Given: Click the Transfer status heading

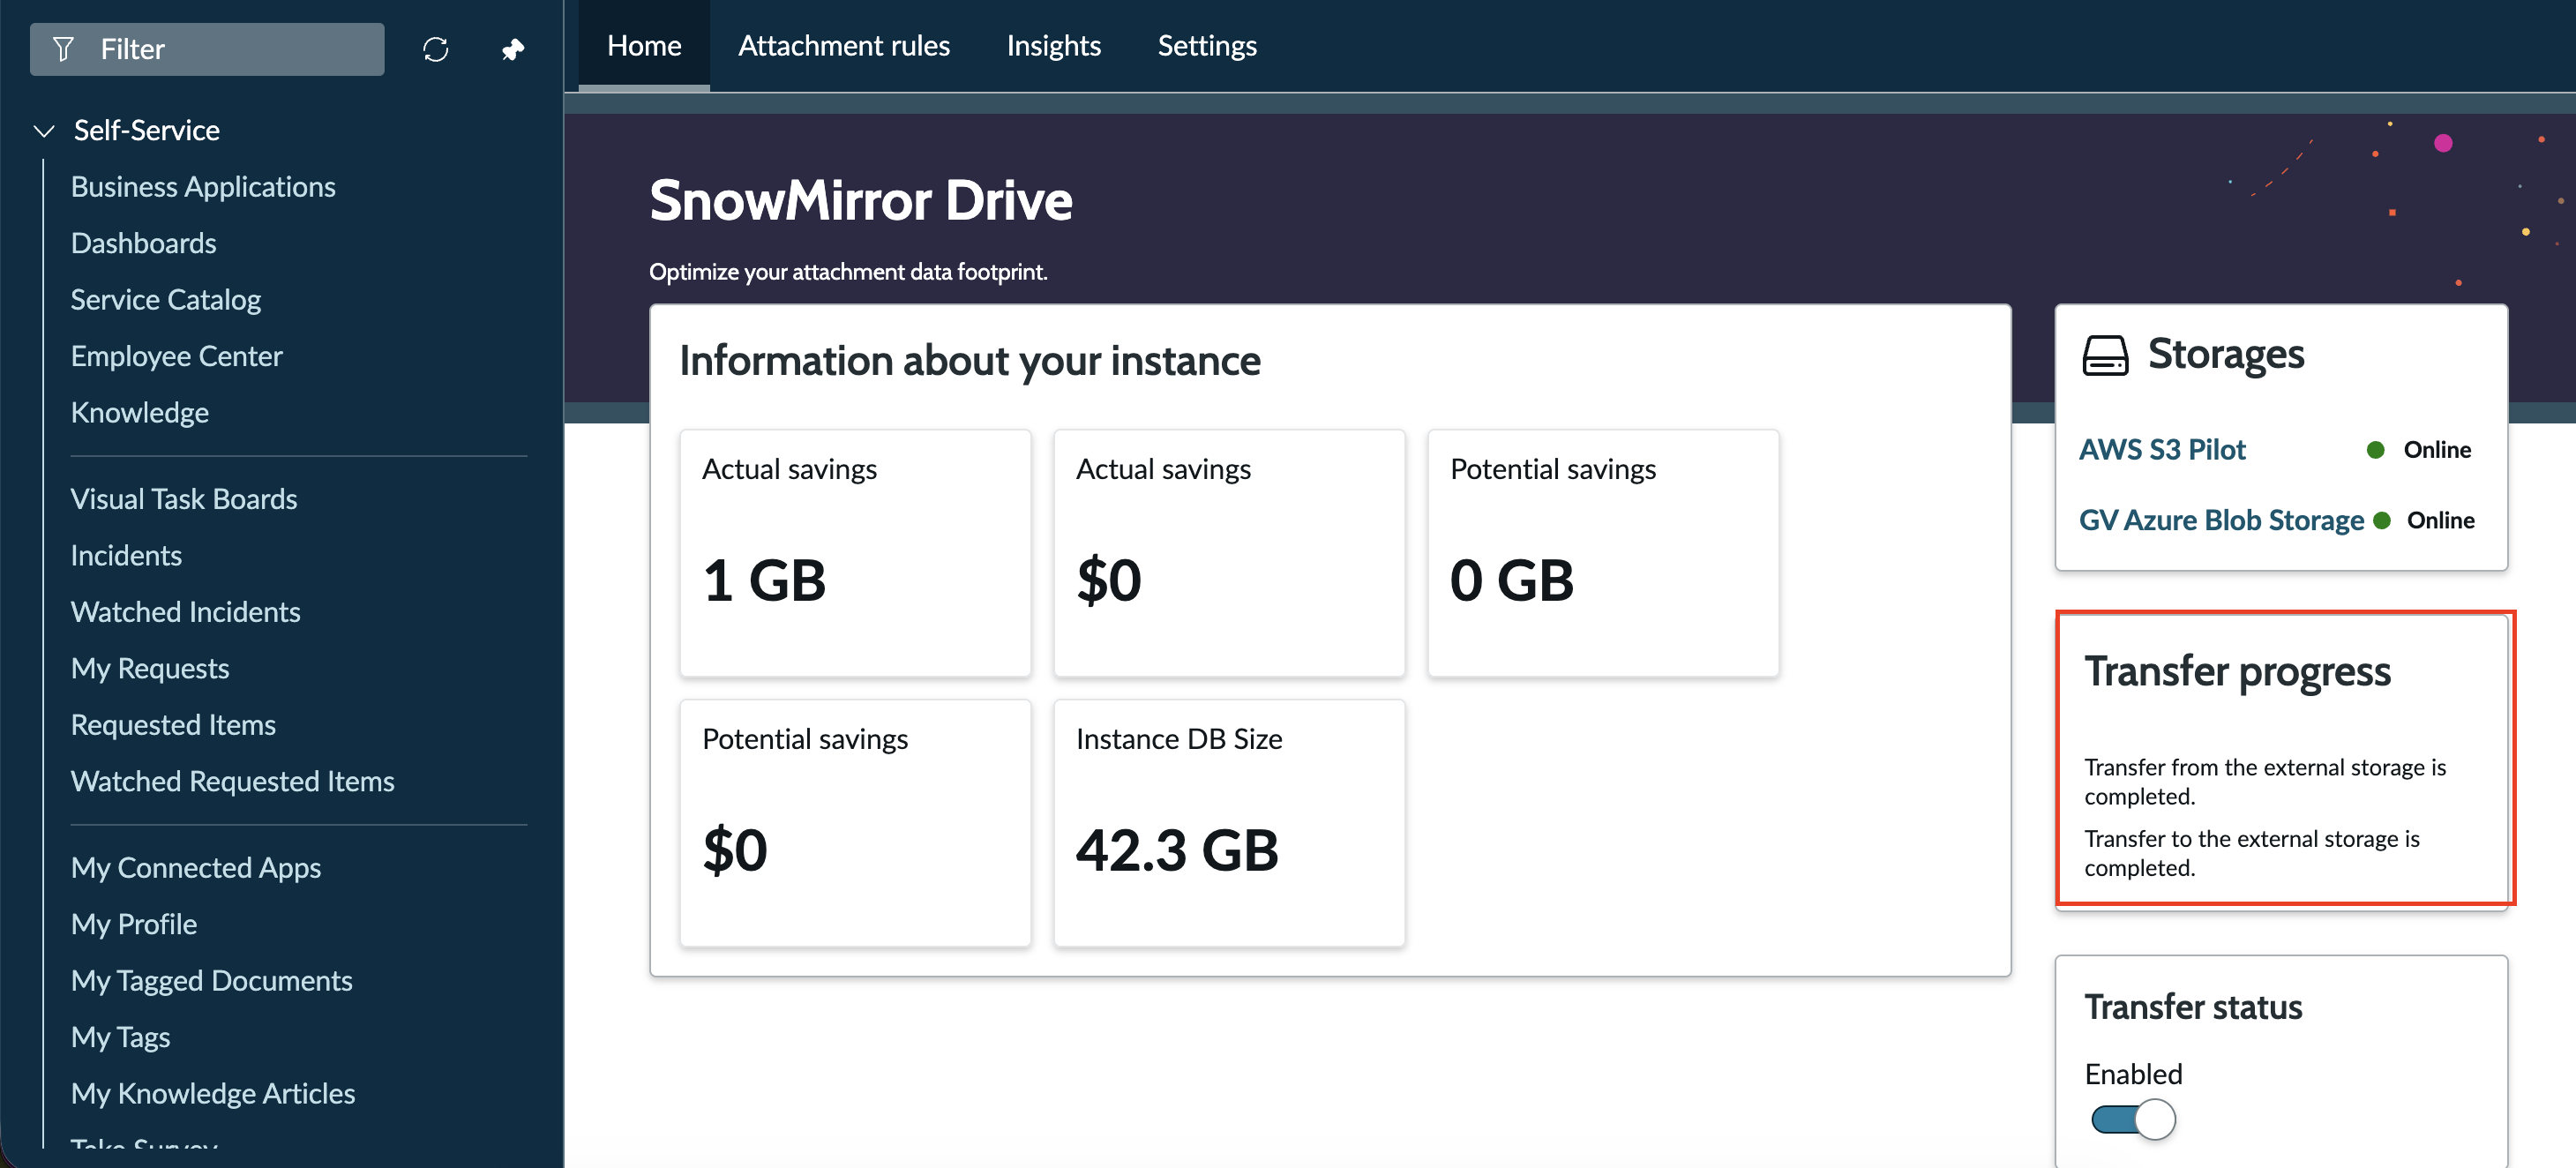Looking at the screenshot, I should [2192, 1007].
